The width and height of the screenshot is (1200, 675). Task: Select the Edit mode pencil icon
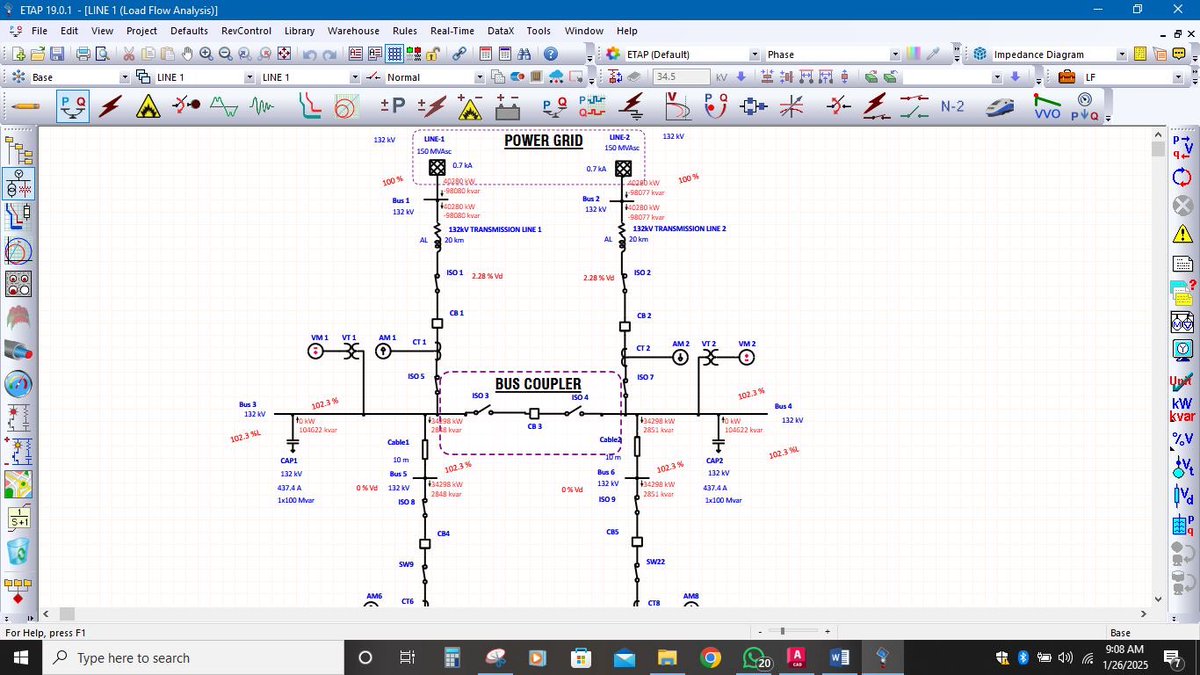click(x=25, y=104)
